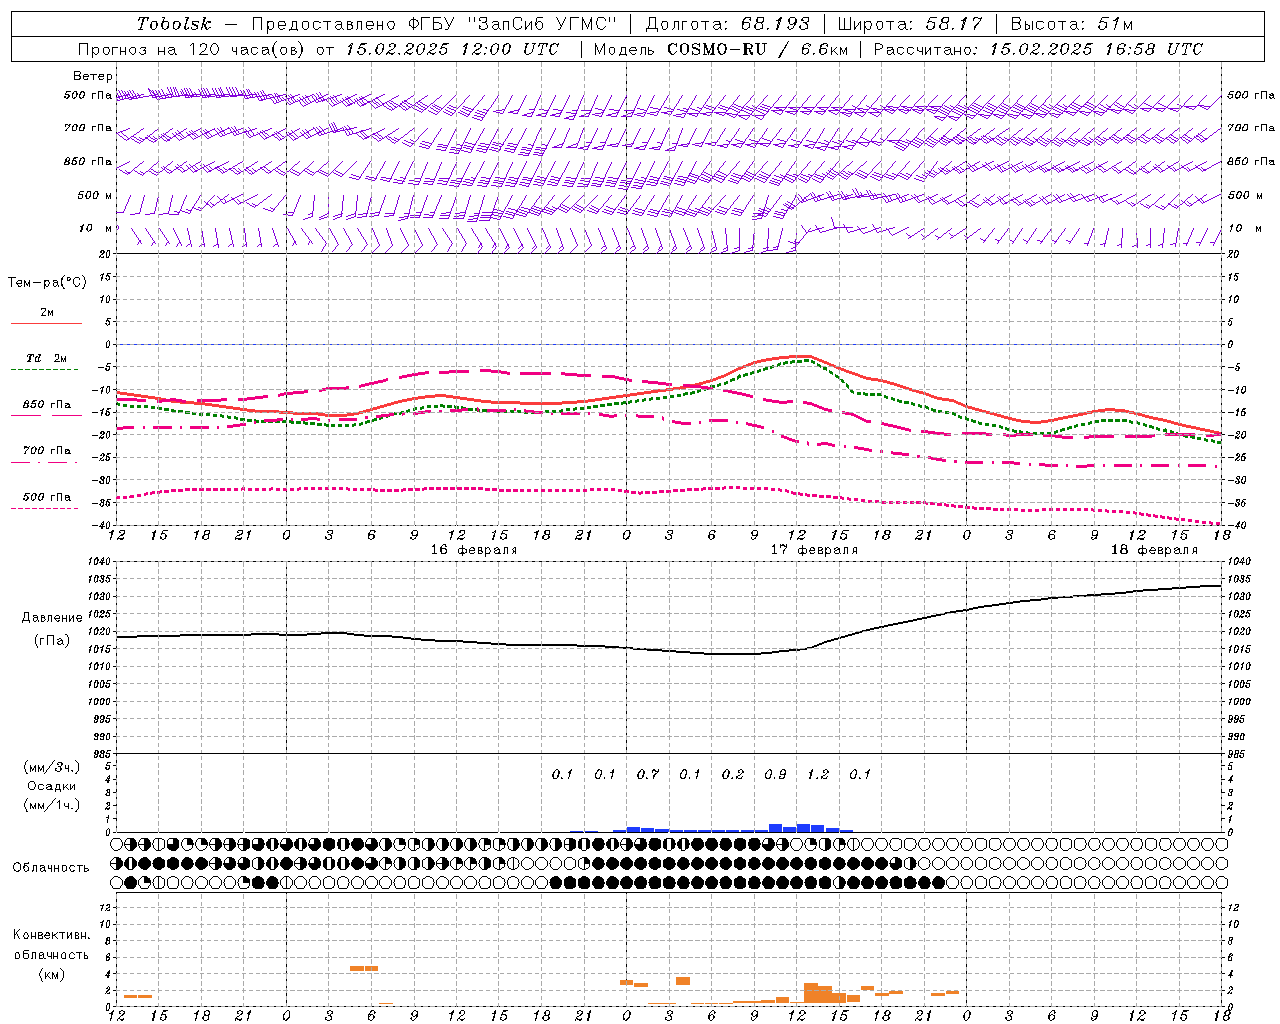Click the Облачность panel label
Screen dimensions: 1280x1024
[51, 868]
